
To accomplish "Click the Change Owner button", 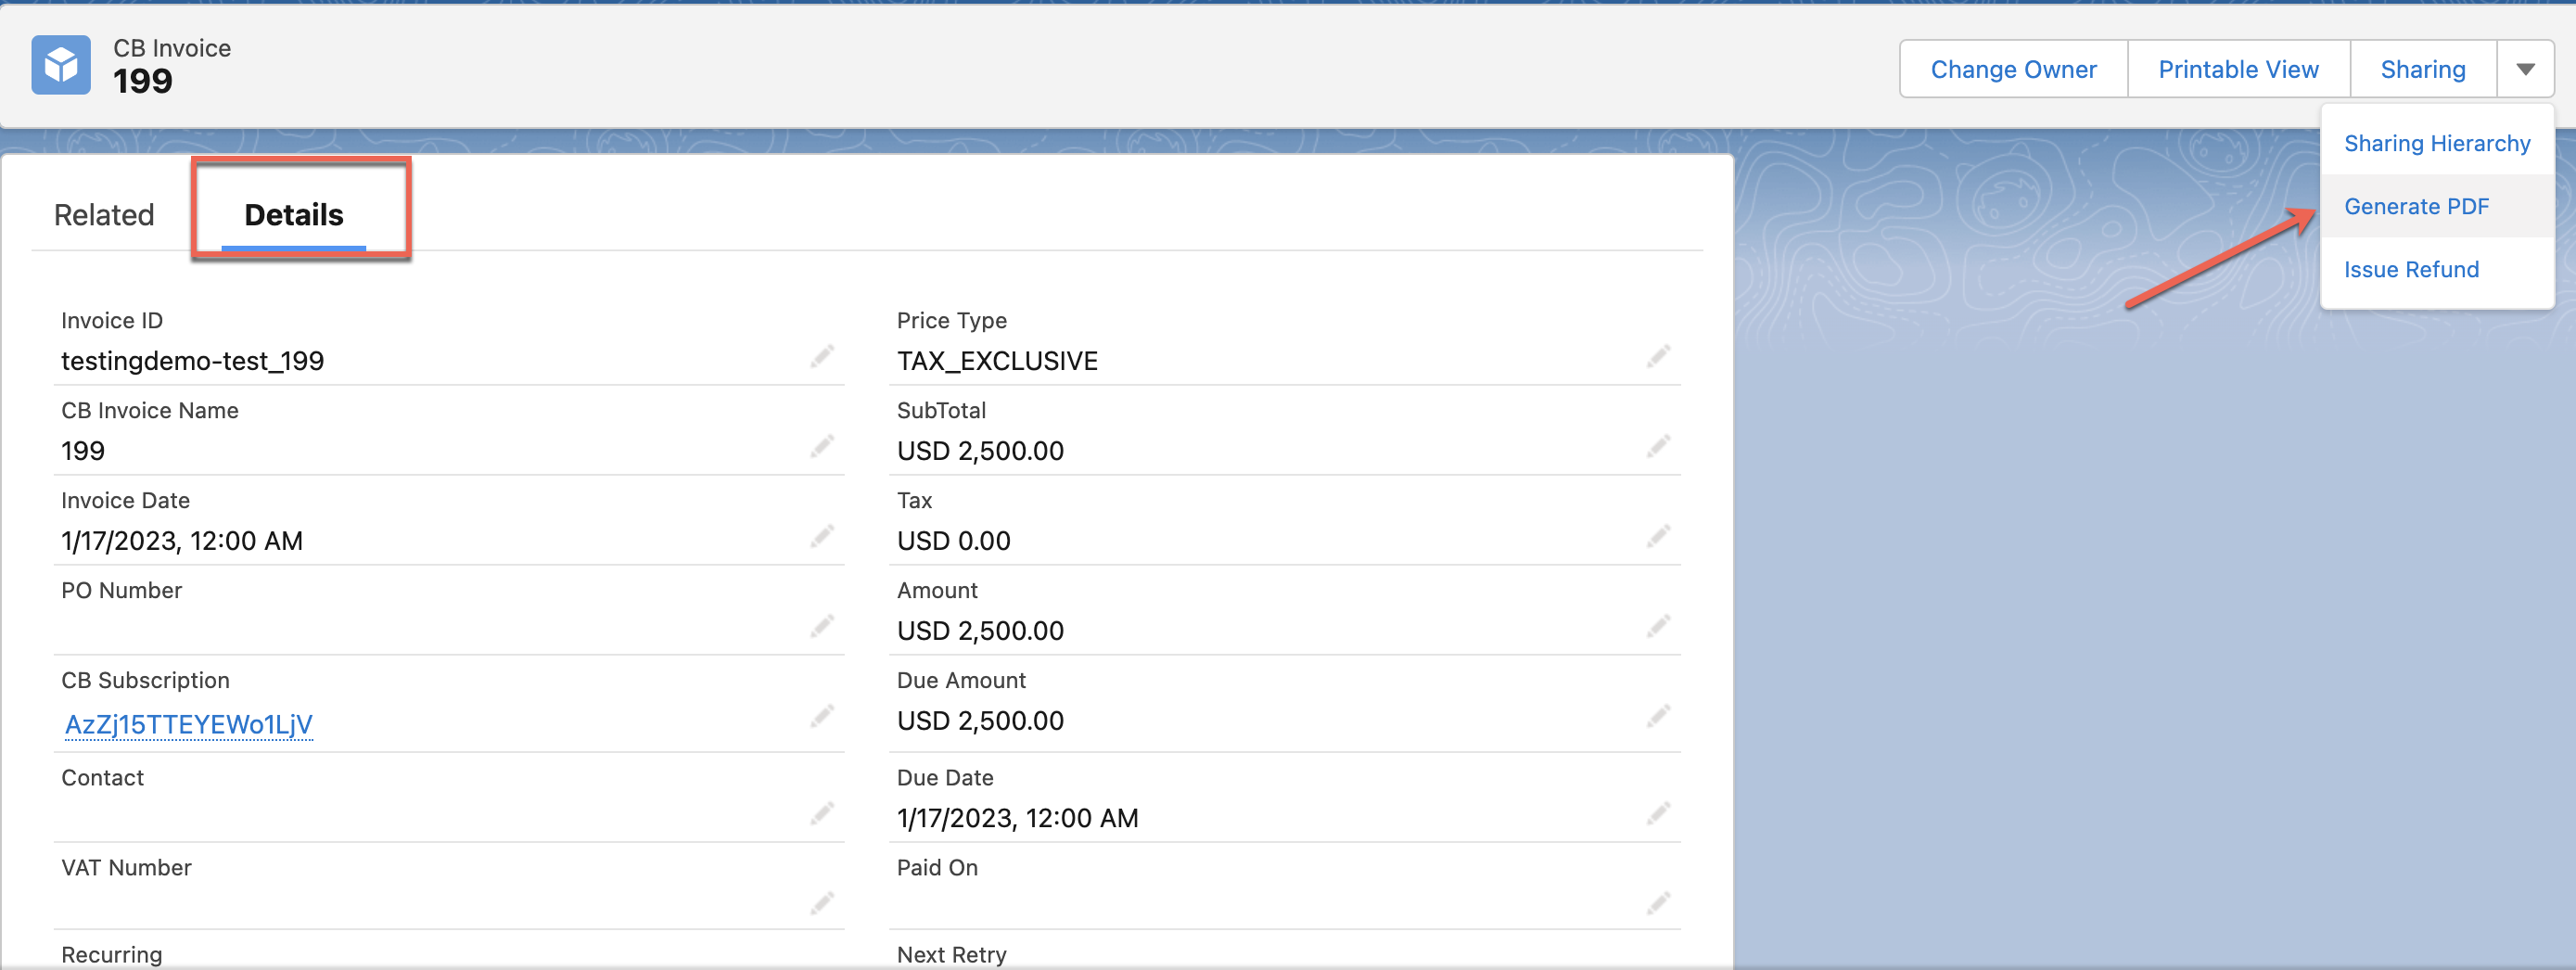I will click(2013, 69).
